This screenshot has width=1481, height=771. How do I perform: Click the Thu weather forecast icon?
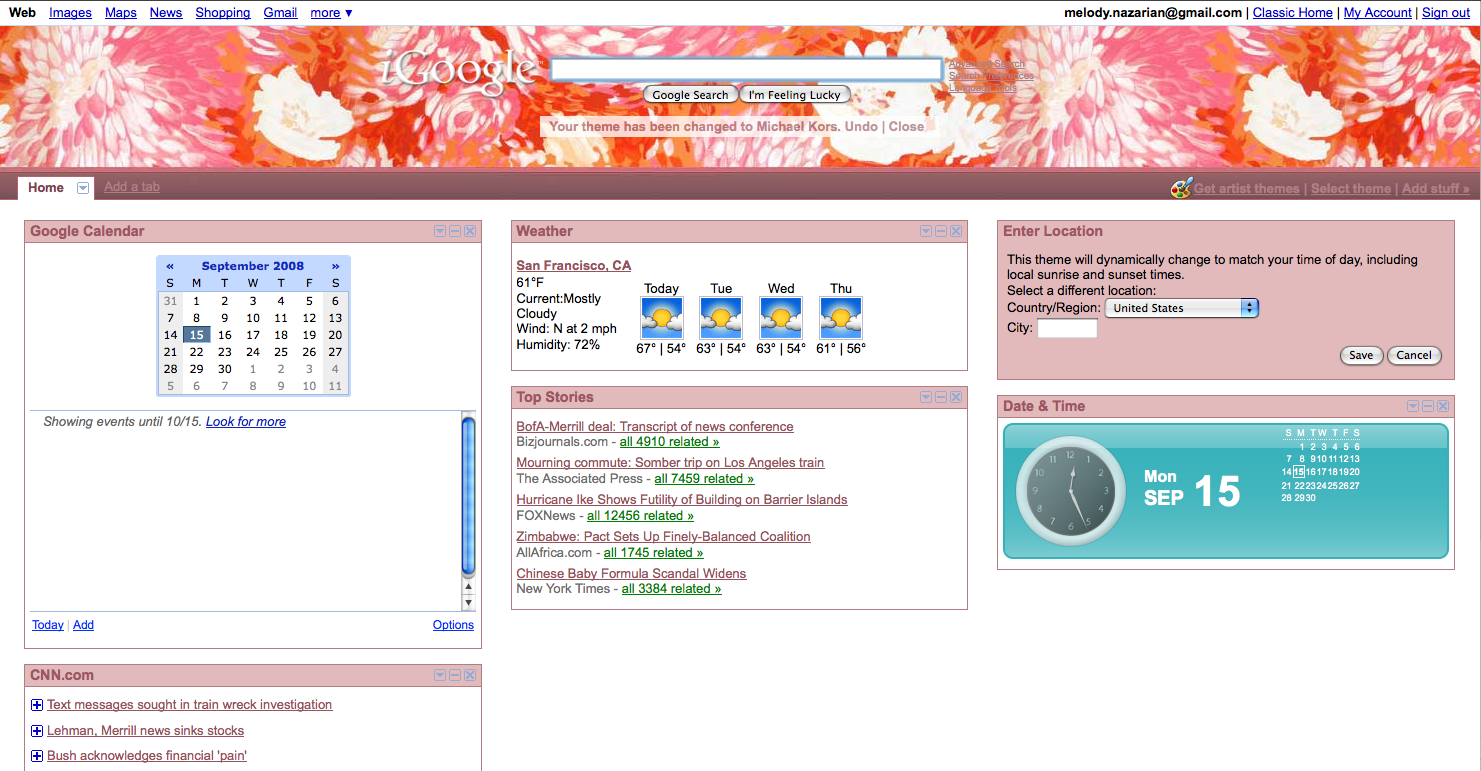tap(841, 318)
